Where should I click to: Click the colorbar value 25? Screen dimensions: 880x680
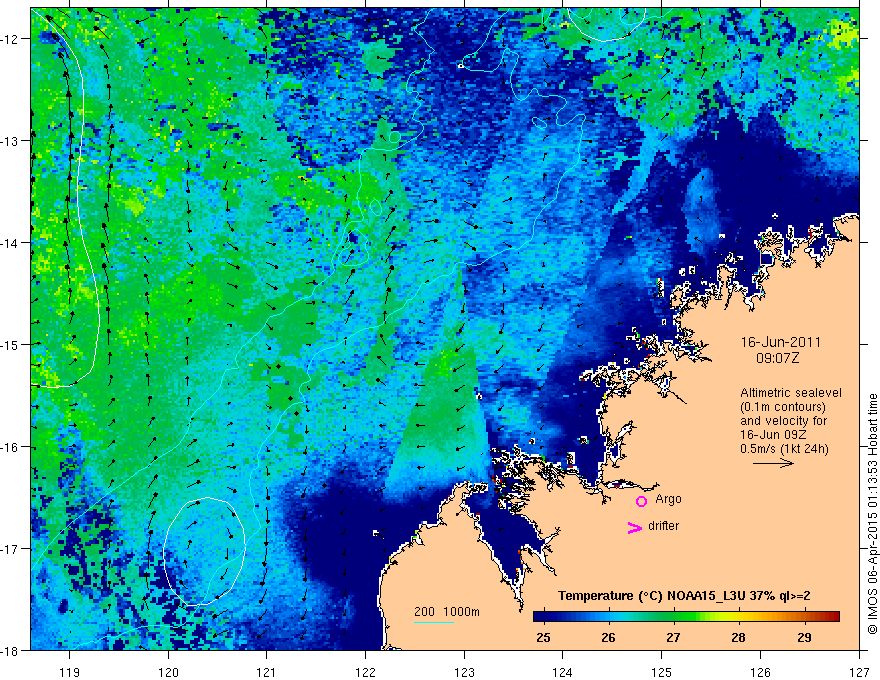point(543,637)
